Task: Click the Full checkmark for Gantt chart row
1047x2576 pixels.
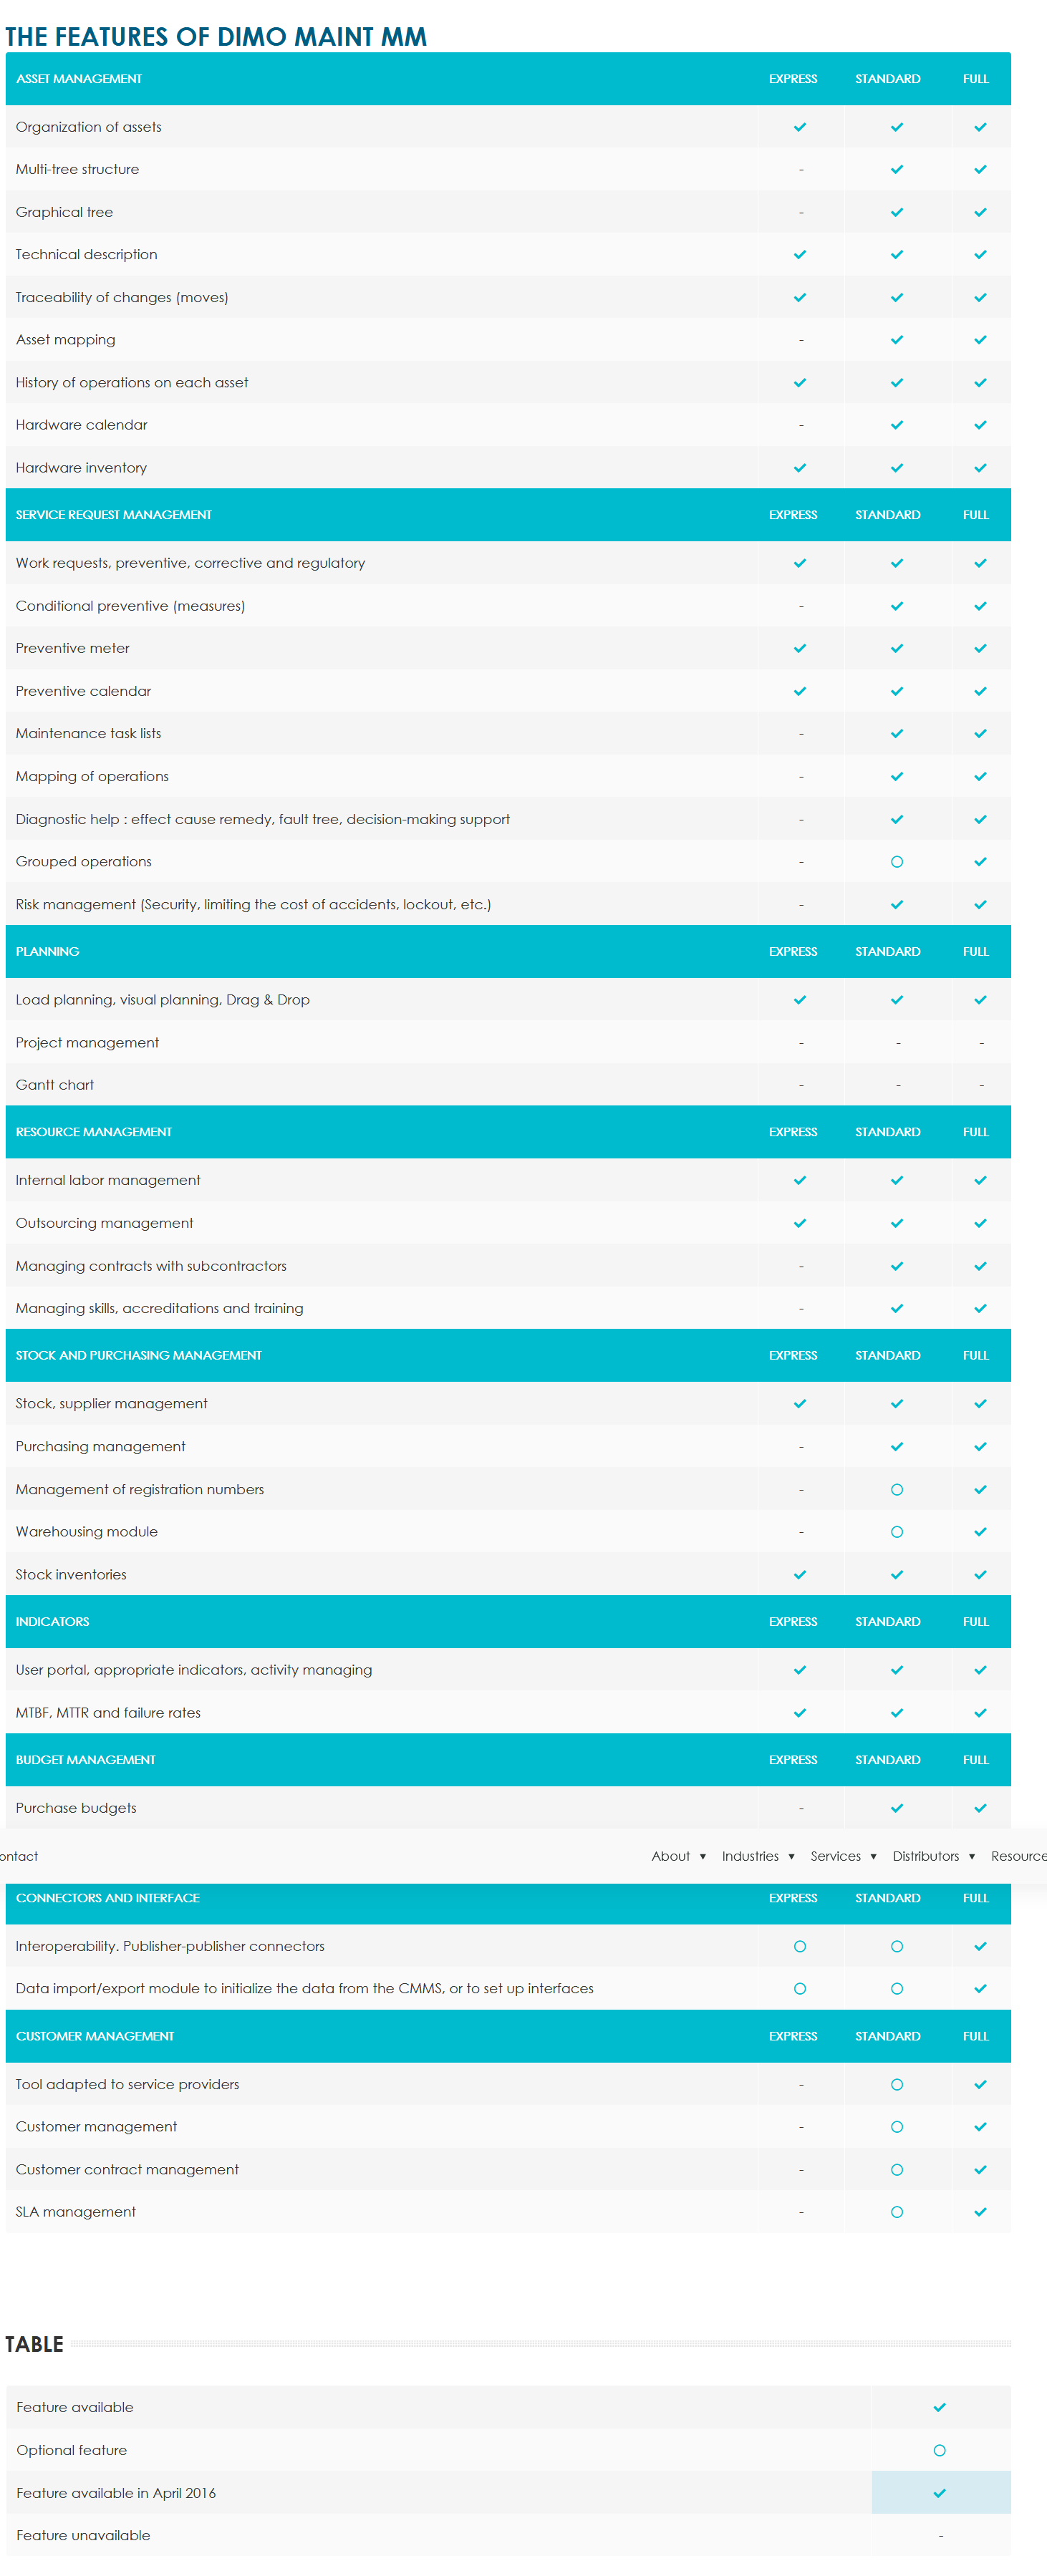Action: pyautogui.click(x=981, y=1085)
